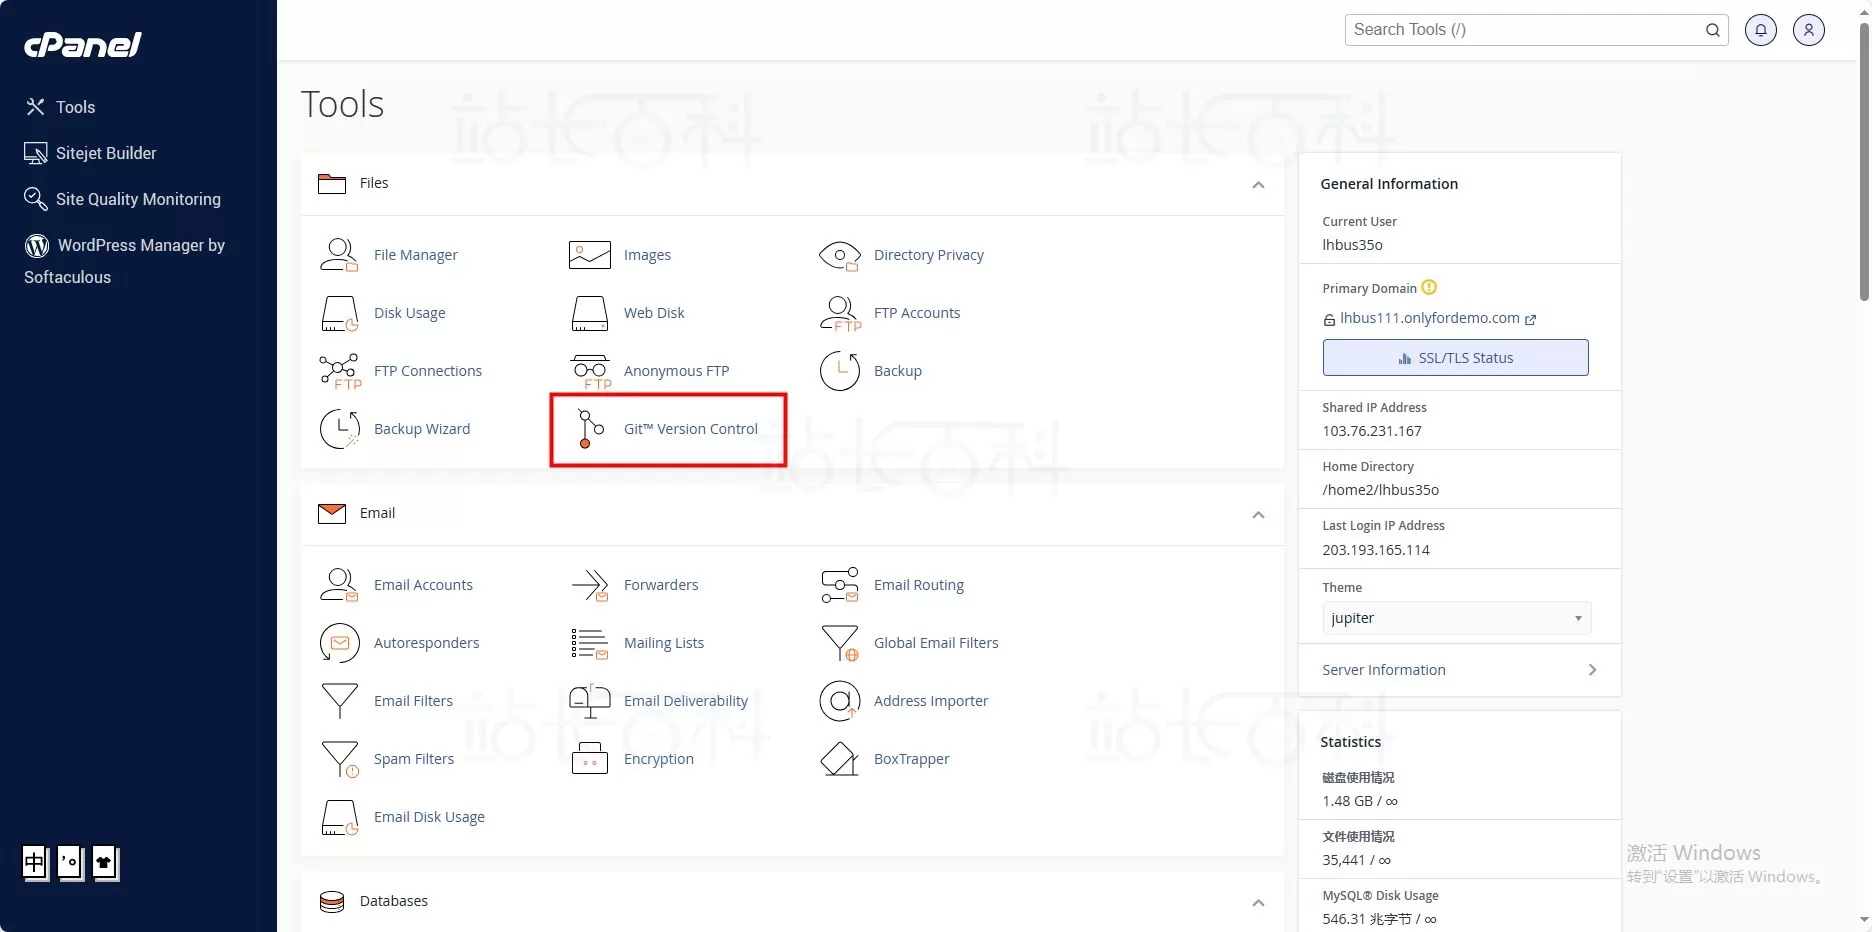Collapse the Files section
This screenshot has width=1872, height=932.
pyautogui.click(x=1258, y=185)
